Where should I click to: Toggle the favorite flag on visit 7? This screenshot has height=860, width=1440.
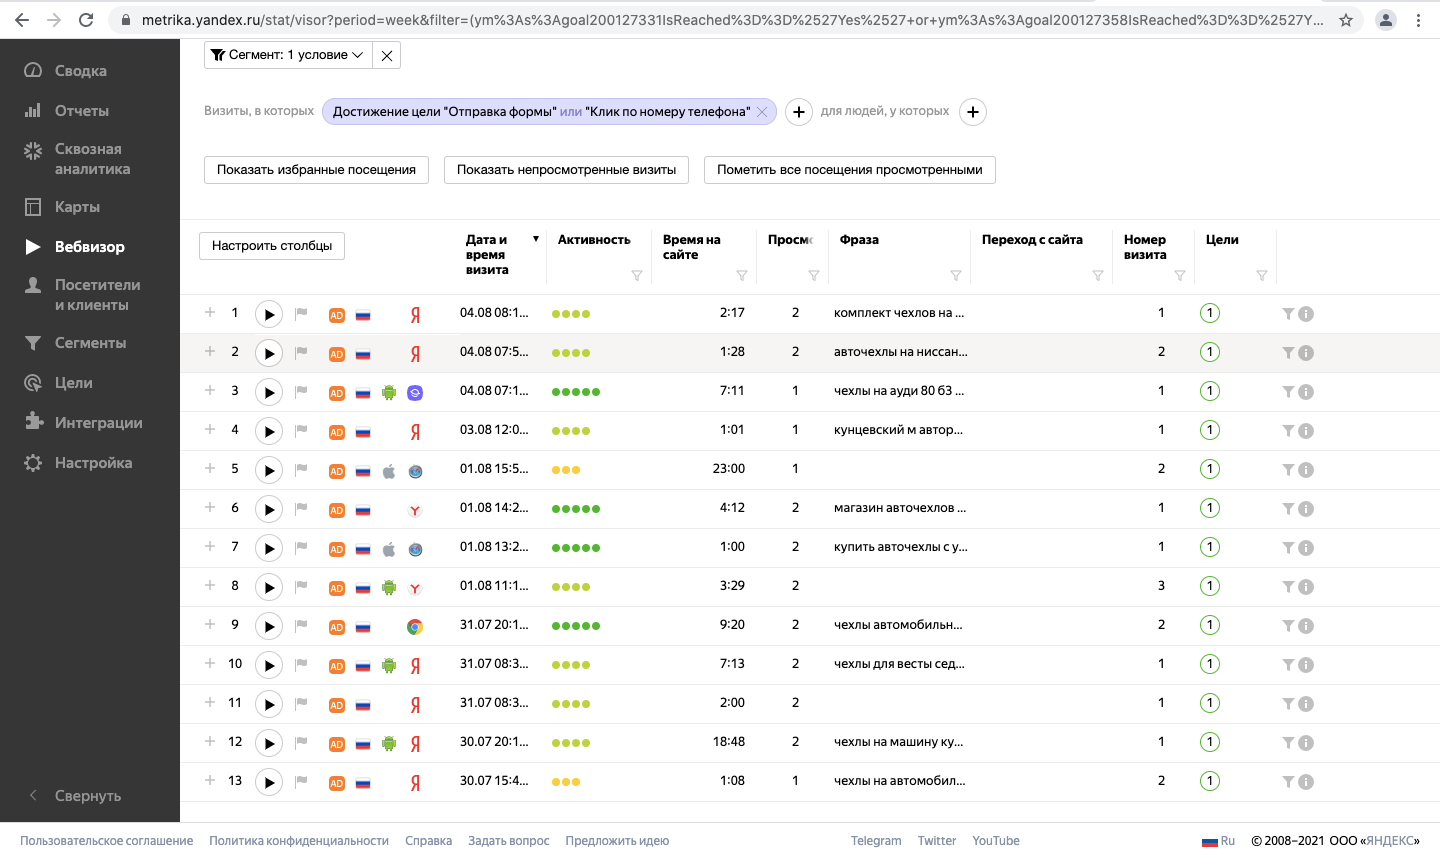[301, 547]
